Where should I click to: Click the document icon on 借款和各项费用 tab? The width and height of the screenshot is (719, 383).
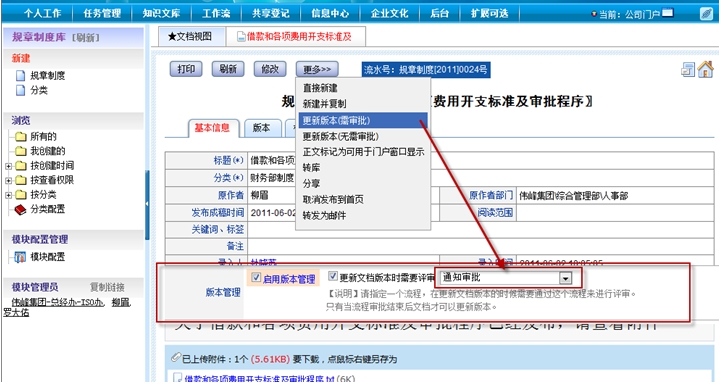(x=241, y=37)
